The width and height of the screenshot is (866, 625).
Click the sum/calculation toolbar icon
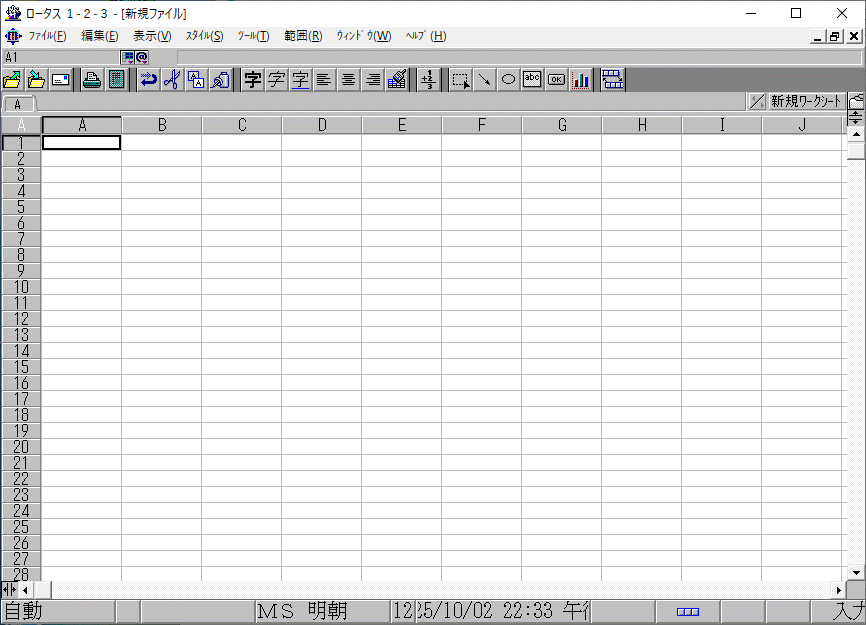(x=429, y=80)
